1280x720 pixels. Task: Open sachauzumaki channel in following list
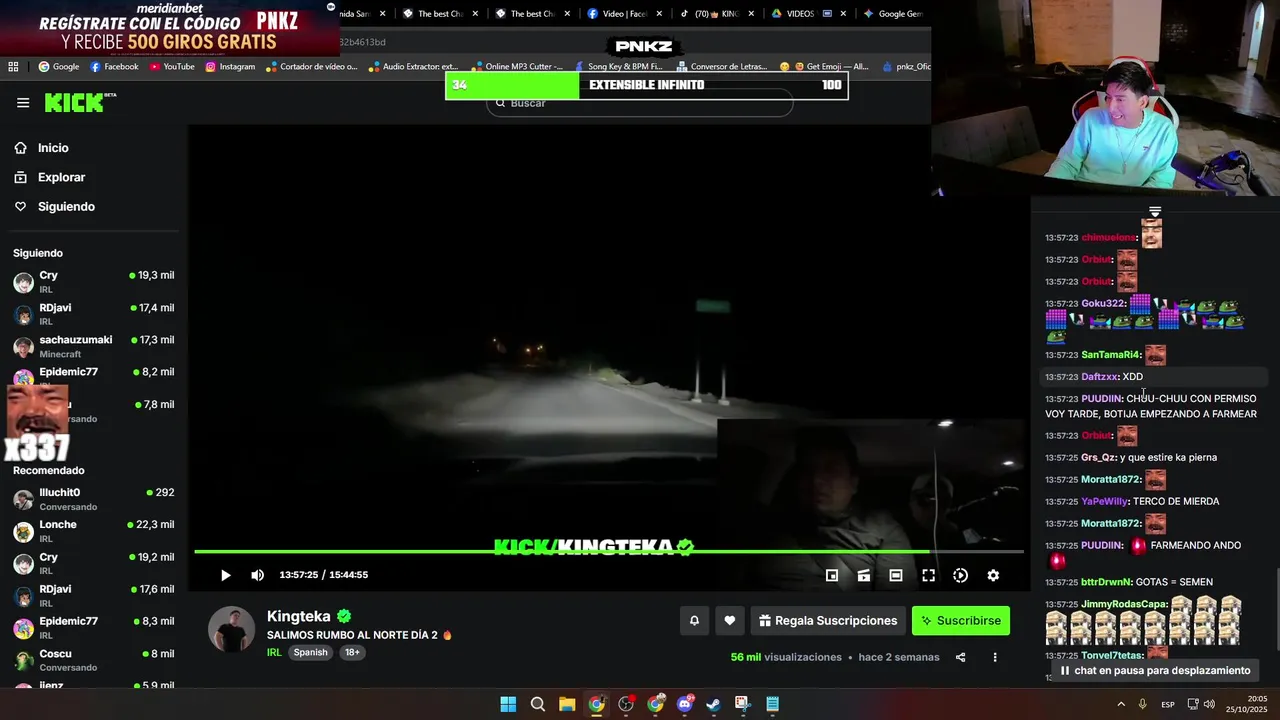pos(94,346)
